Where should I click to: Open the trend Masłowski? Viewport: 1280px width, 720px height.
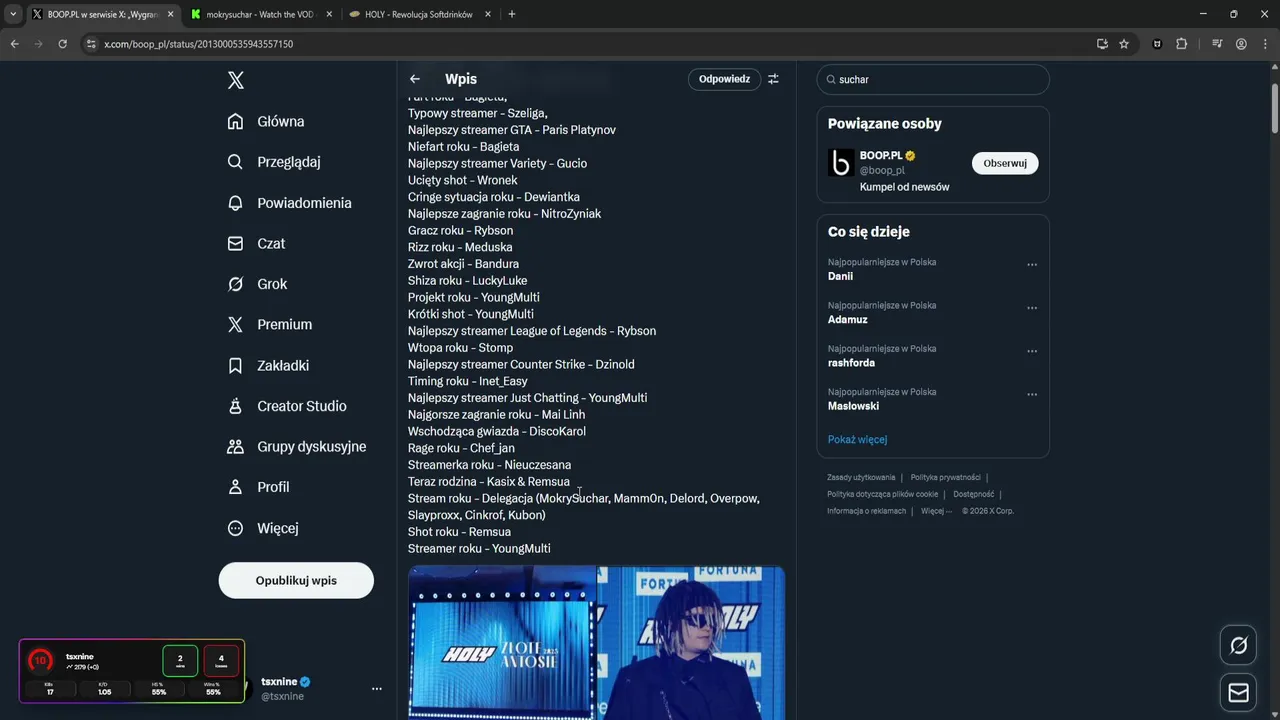click(853, 406)
